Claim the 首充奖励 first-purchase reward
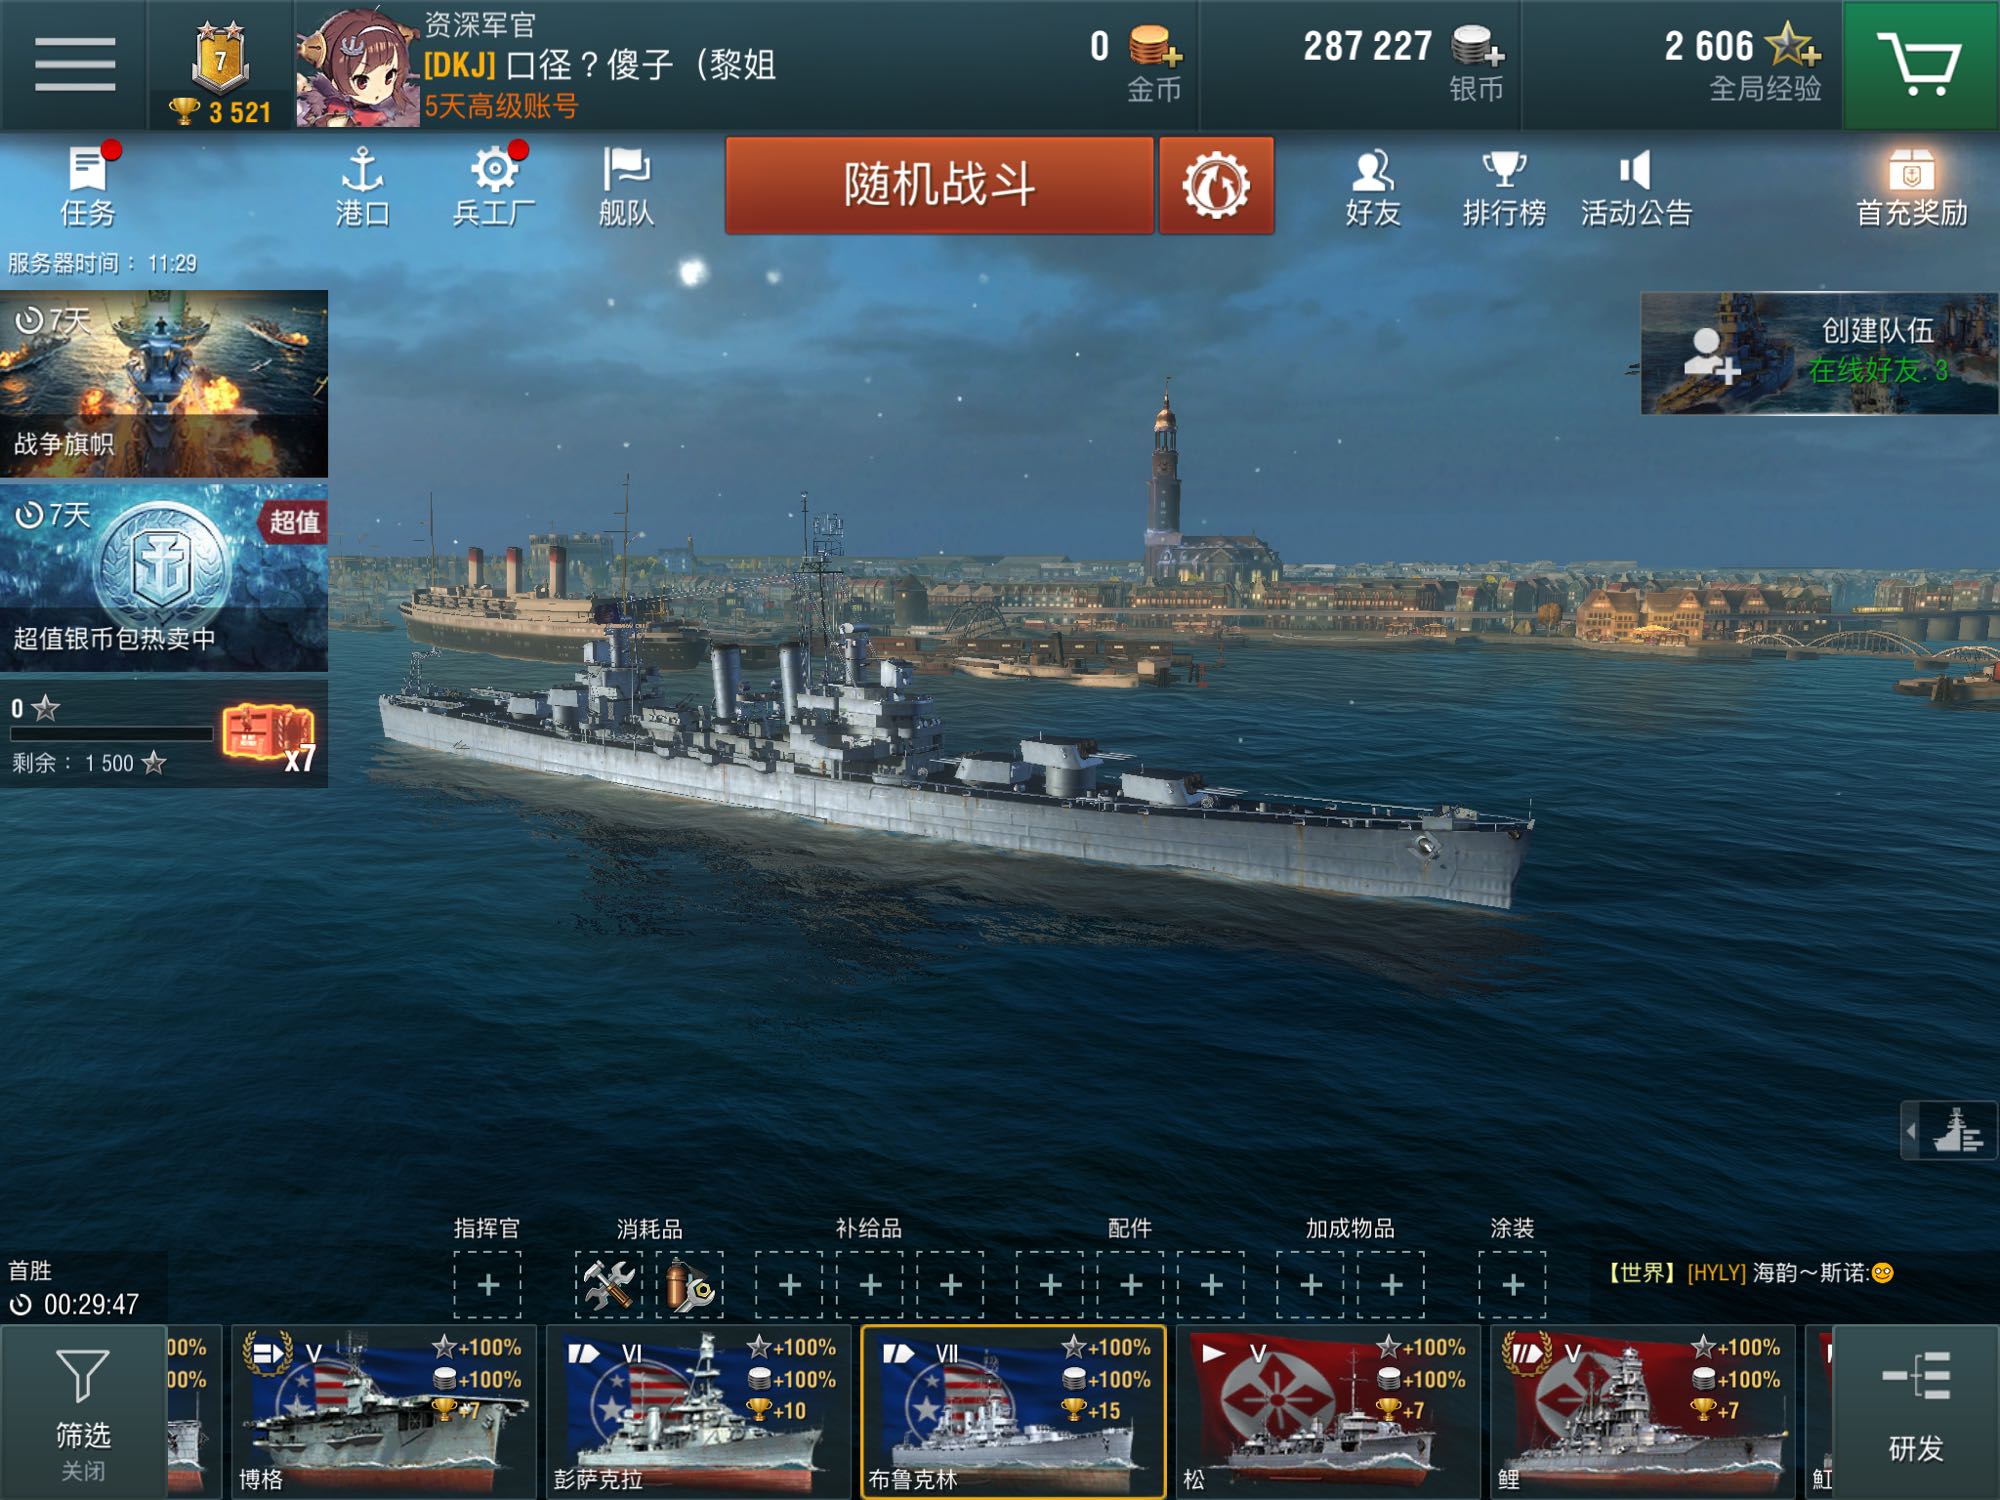This screenshot has width=2000, height=1500. 1911,186
